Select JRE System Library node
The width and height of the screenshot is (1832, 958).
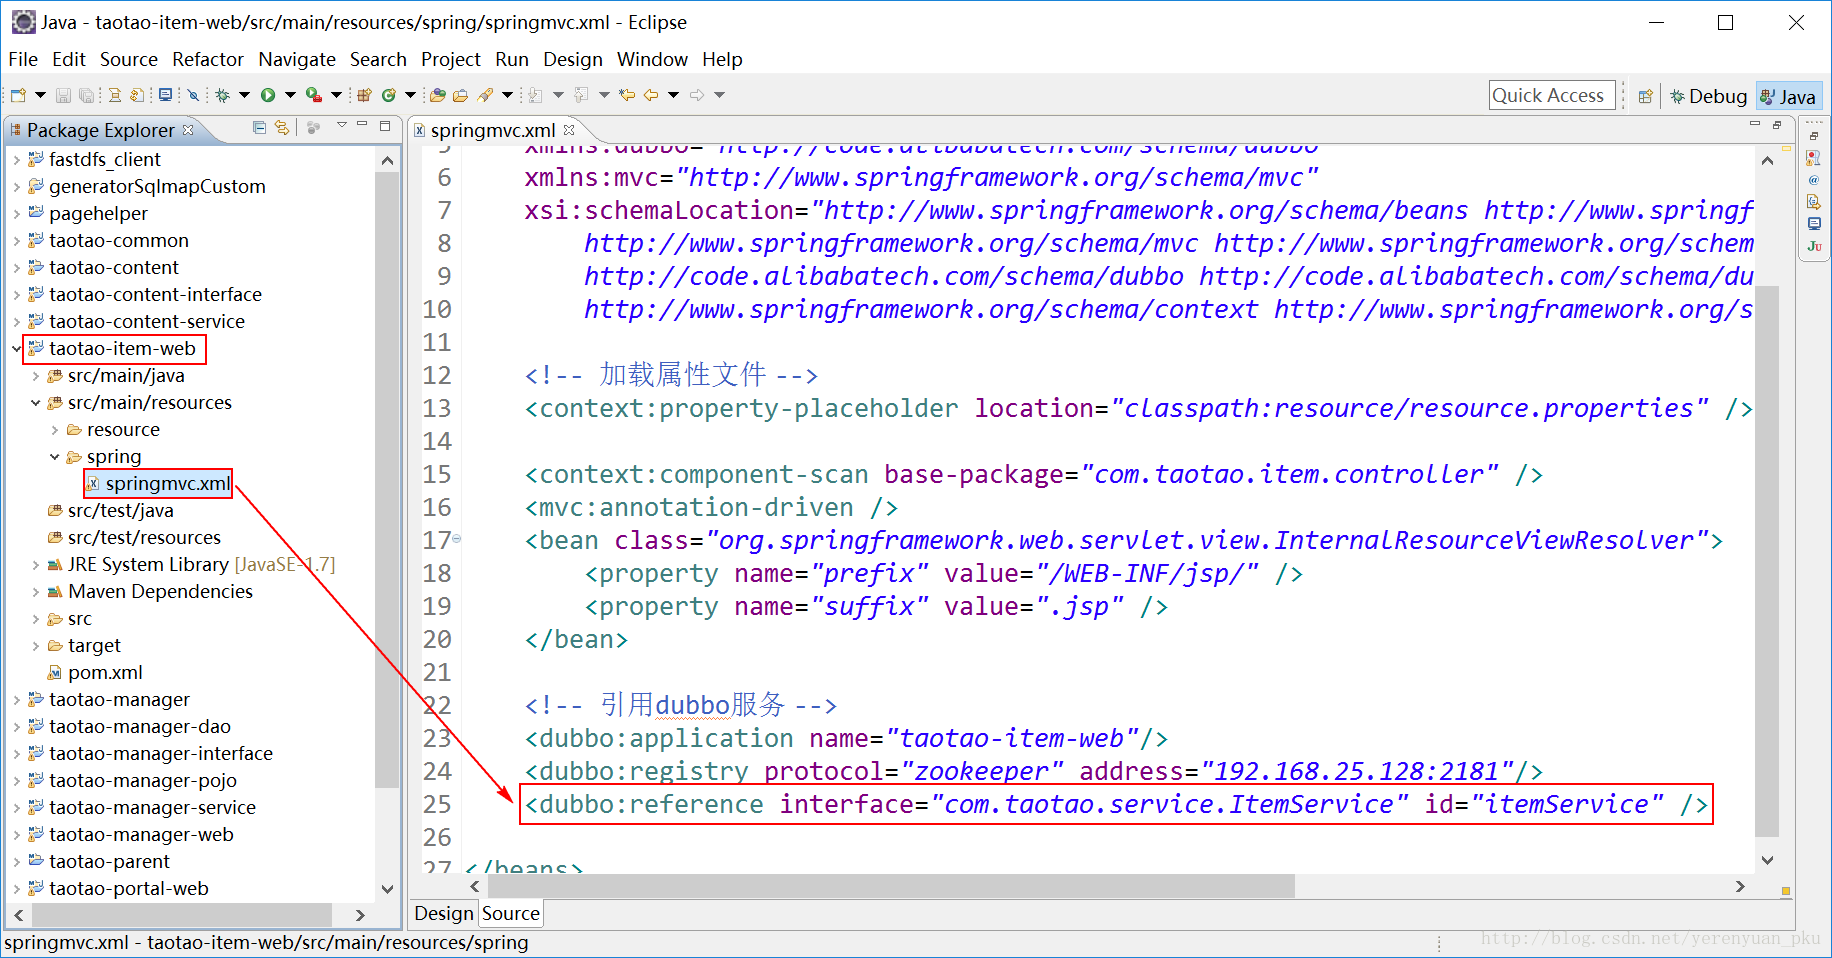point(191,565)
